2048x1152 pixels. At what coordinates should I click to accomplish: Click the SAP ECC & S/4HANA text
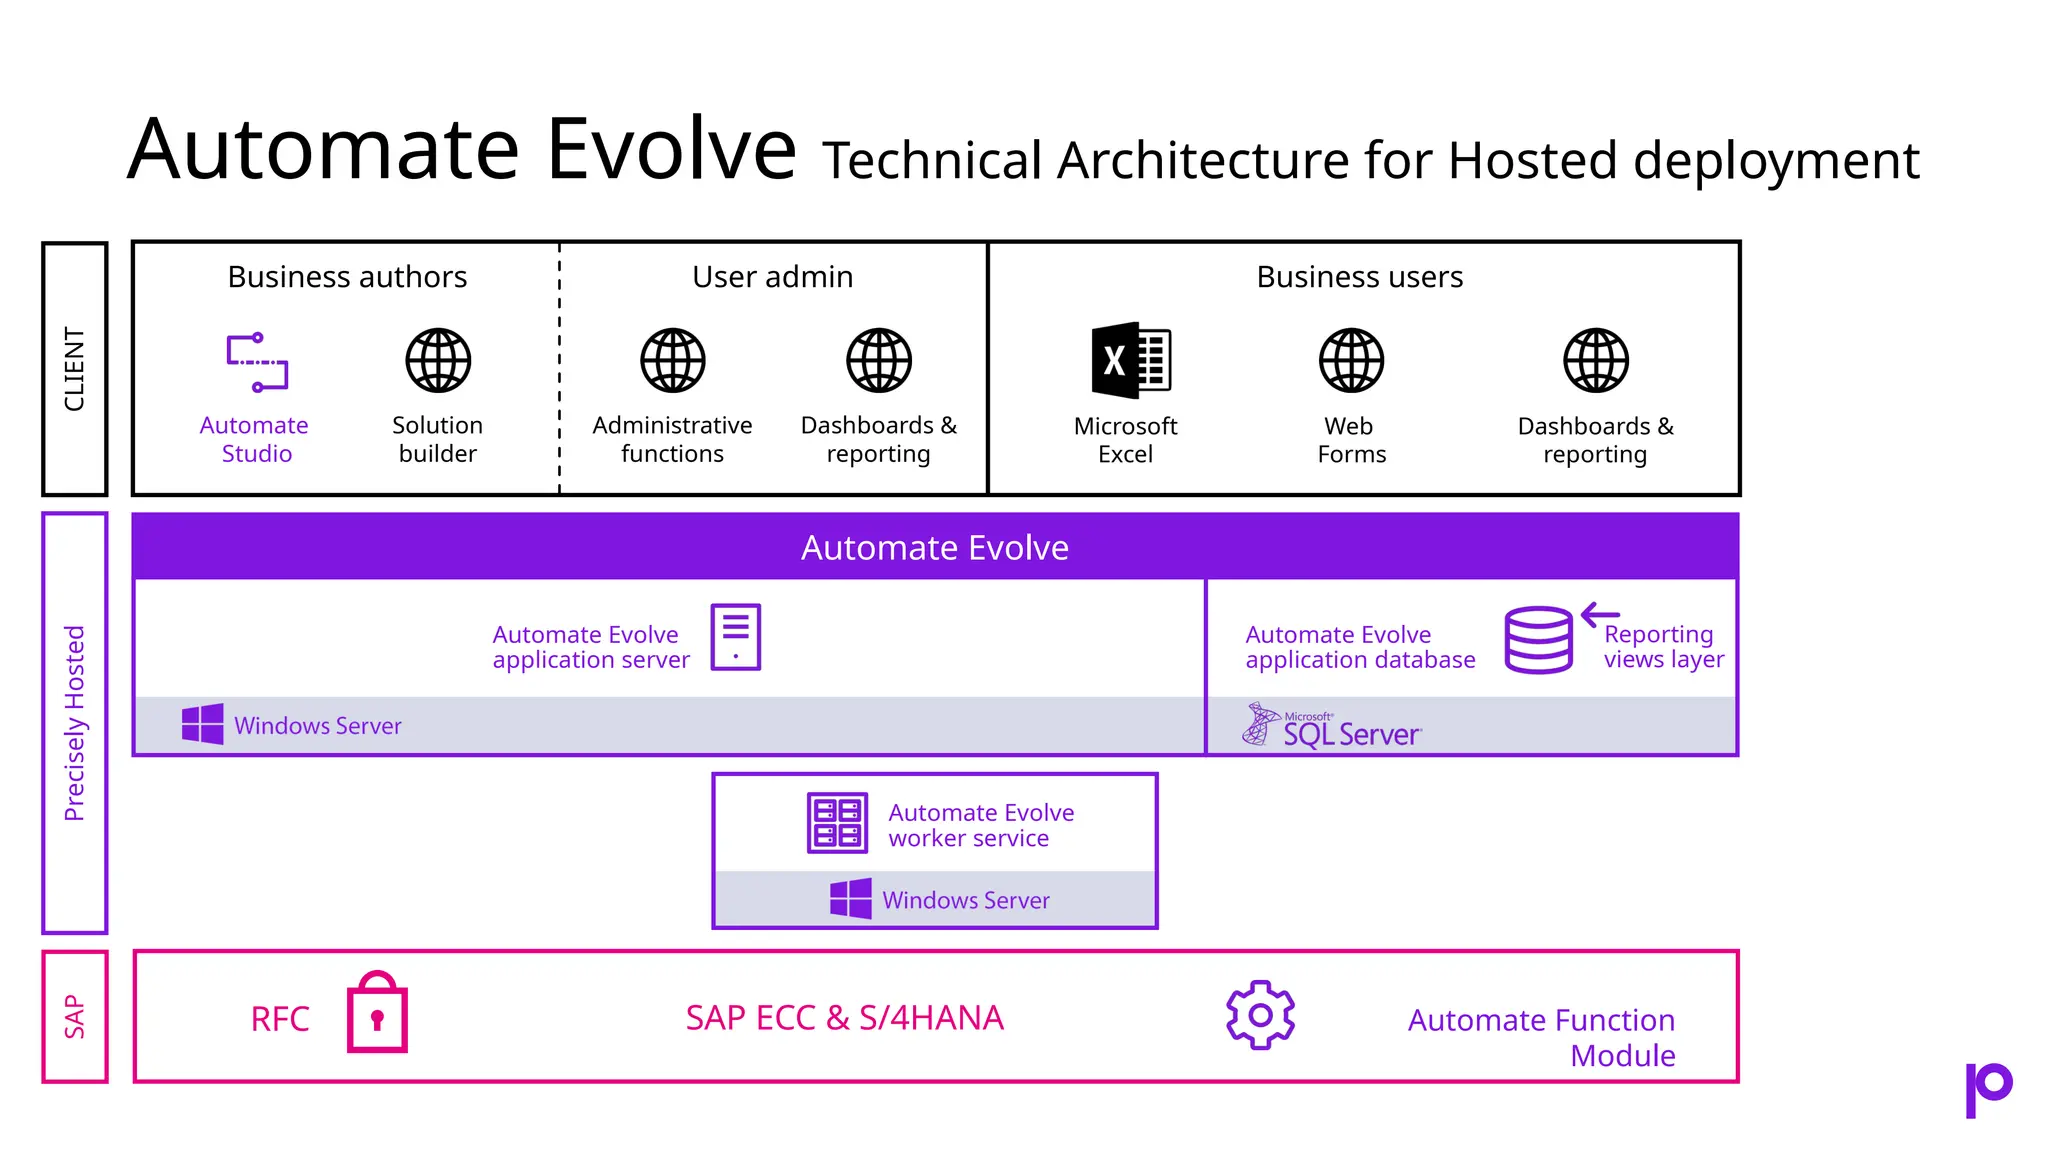pos(844,1018)
